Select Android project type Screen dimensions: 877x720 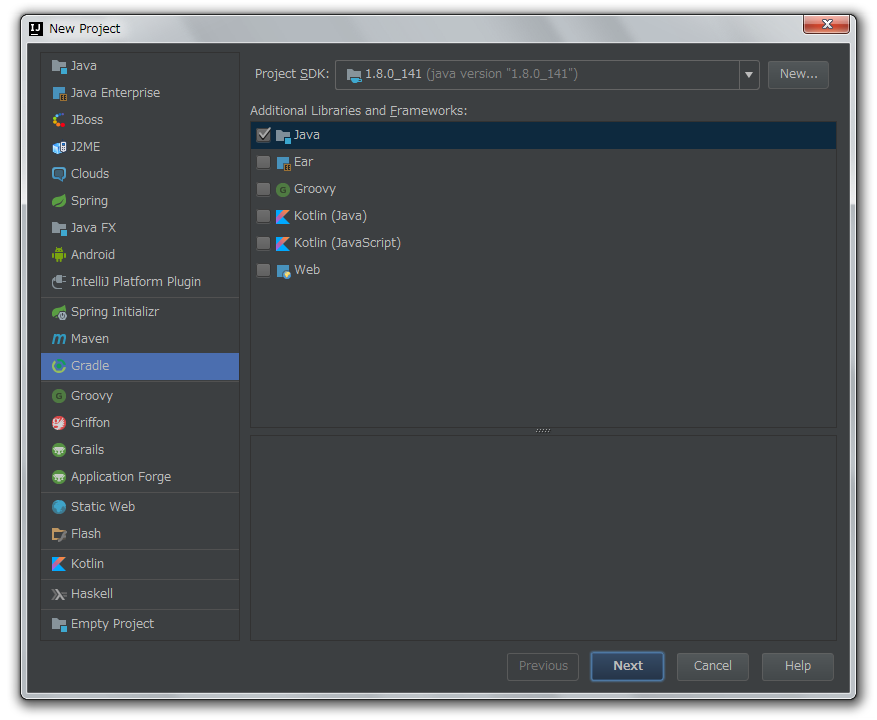pyautogui.click(x=140, y=255)
